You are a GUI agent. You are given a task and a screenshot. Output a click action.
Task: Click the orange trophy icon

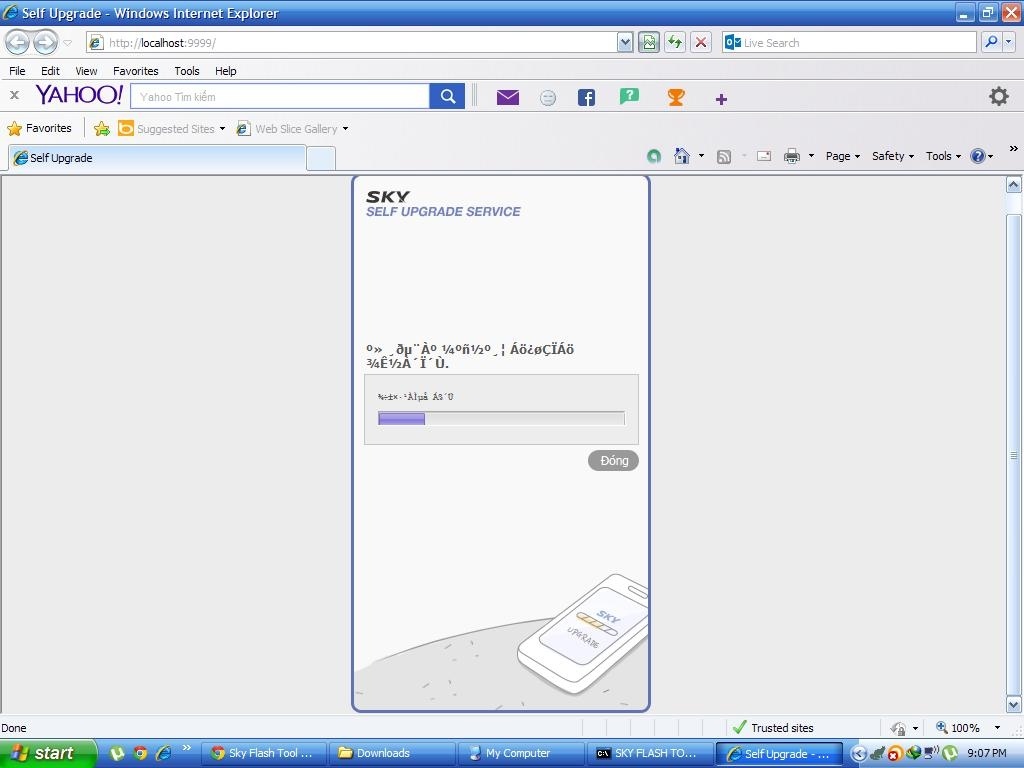click(676, 97)
